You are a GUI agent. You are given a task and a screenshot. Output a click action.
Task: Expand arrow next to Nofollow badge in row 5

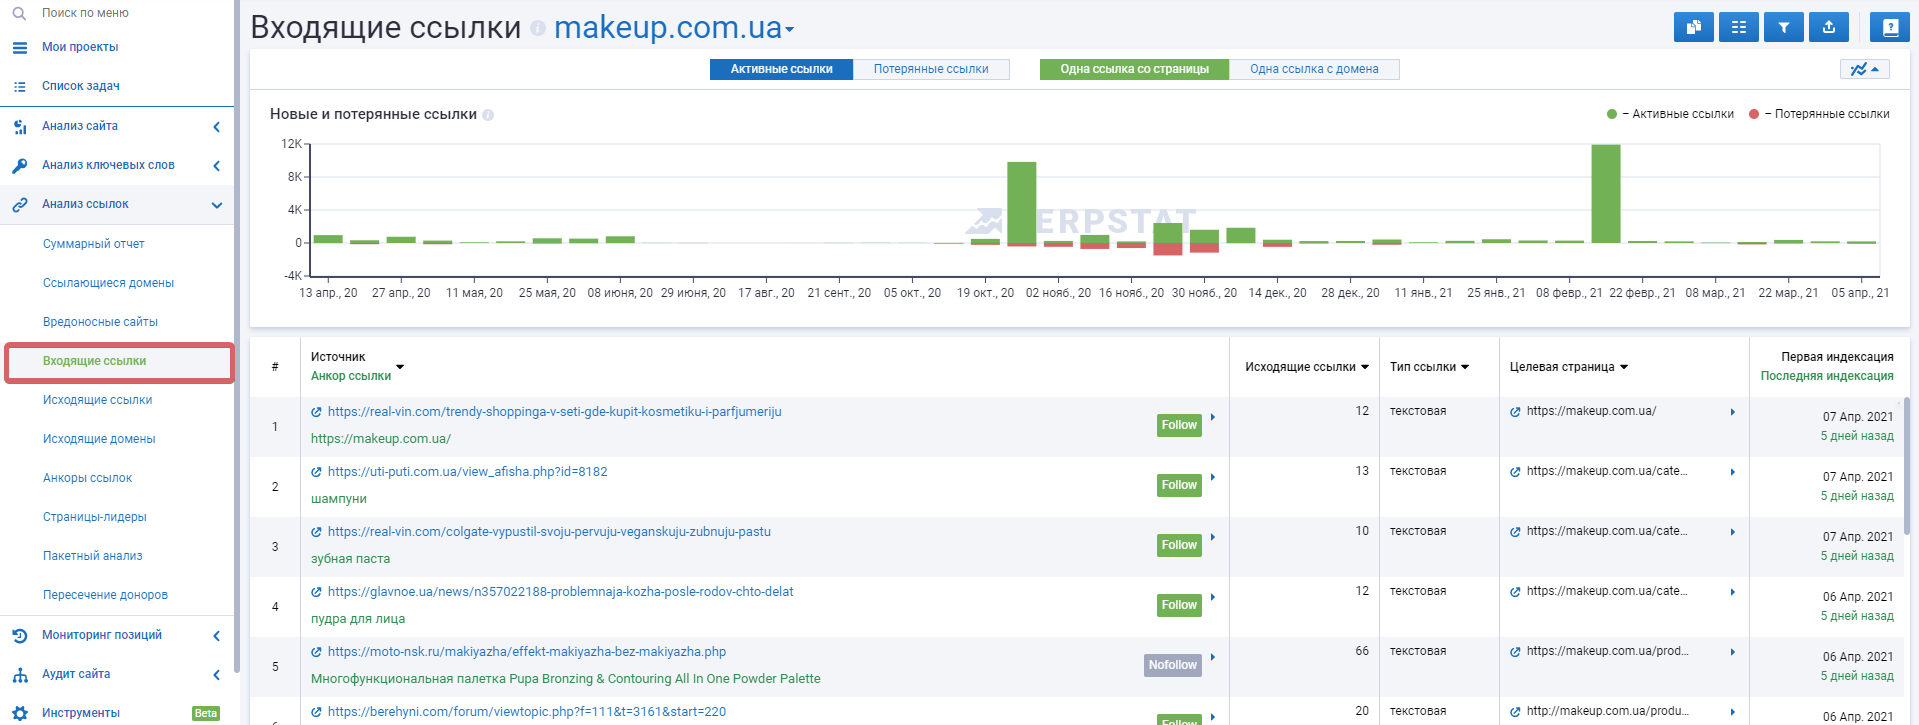point(1213,657)
